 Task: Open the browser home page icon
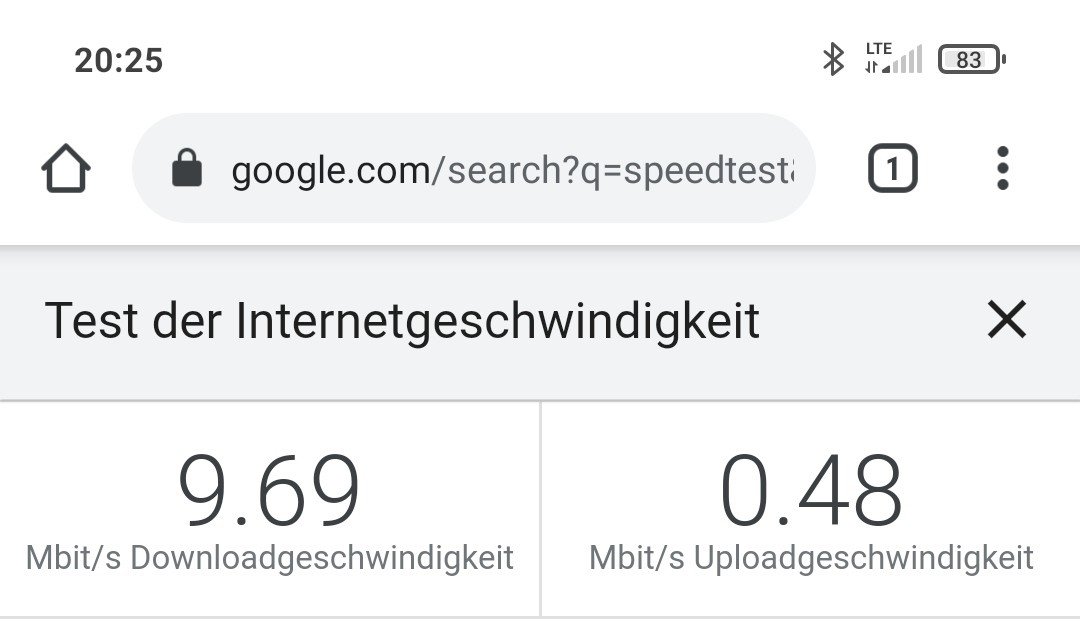(65, 168)
